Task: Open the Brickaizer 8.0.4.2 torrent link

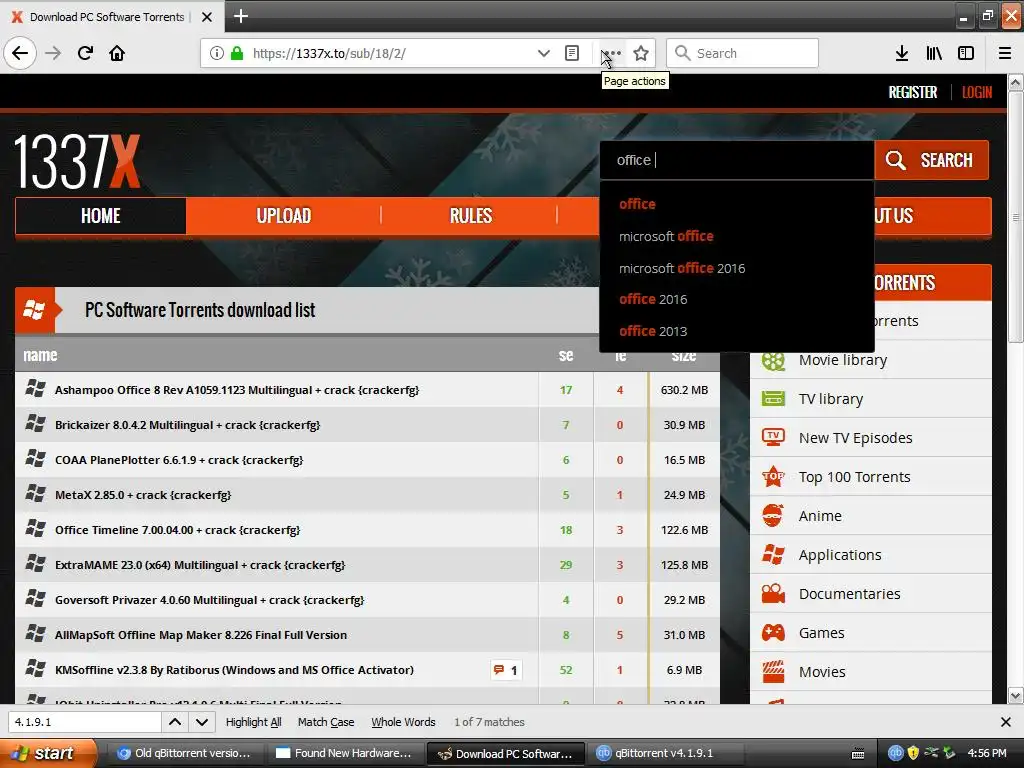Action: click(187, 425)
